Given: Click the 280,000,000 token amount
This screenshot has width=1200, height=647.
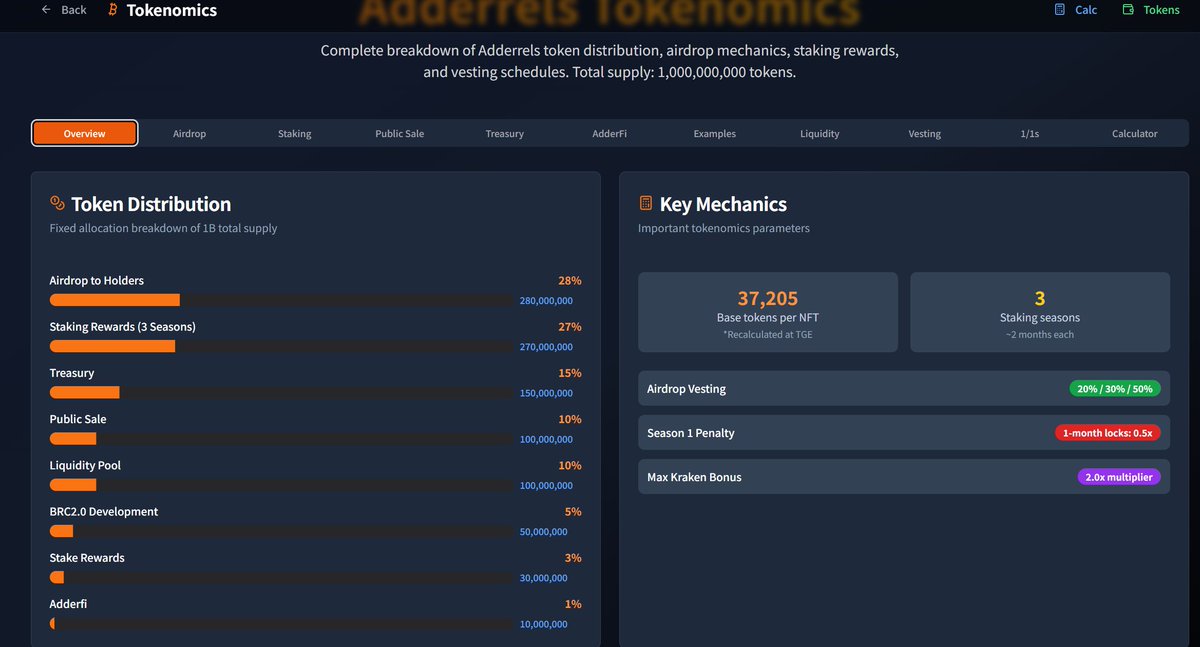Looking at the screenshot, I should click(x=546, y=300).
